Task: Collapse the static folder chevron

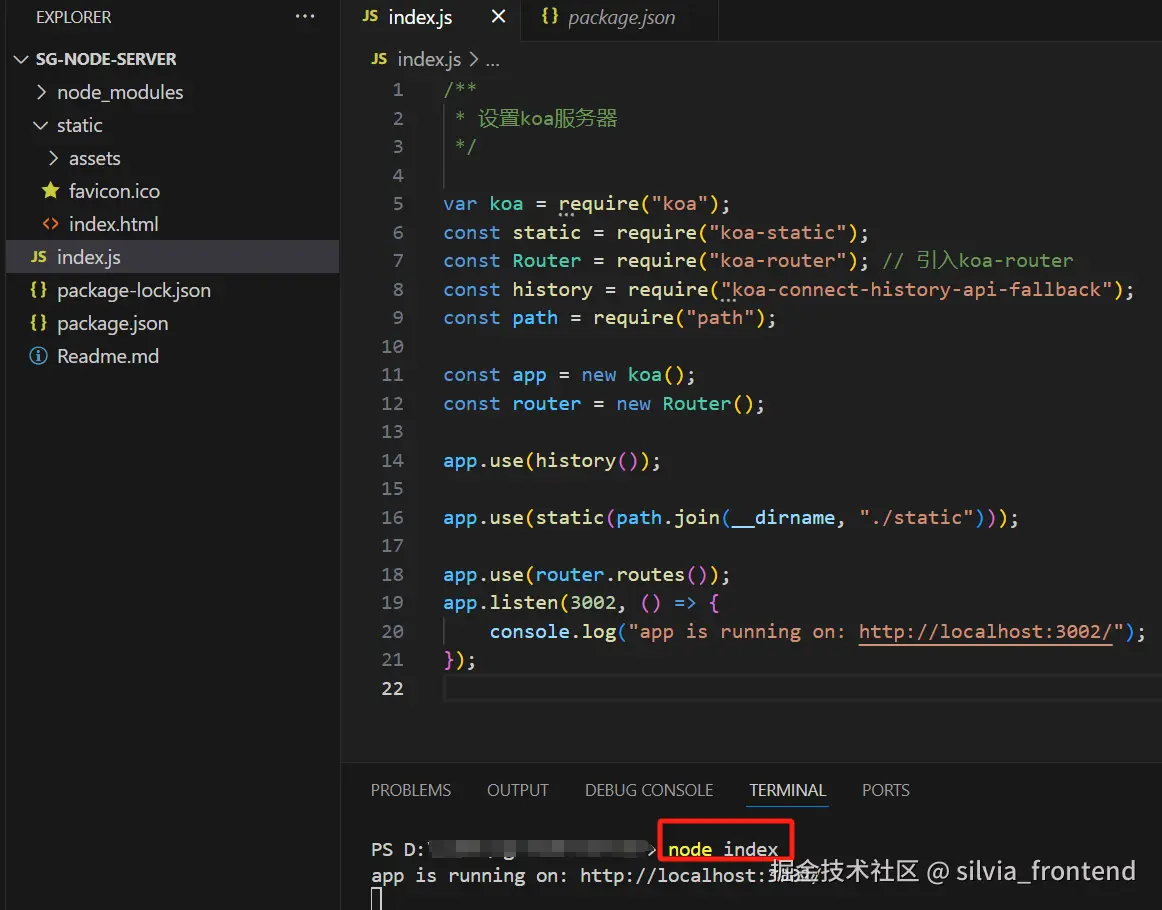Action: click(x=41, y=125)
